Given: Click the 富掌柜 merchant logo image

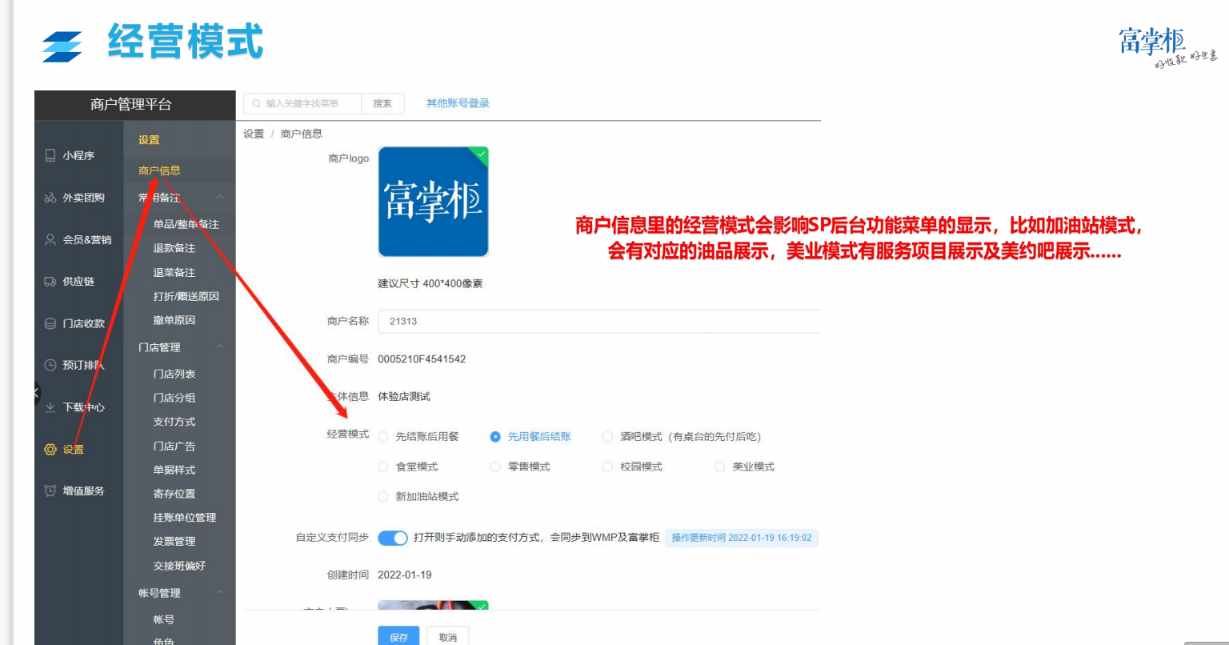Looking at the screenshot, I should click(433, 202).
